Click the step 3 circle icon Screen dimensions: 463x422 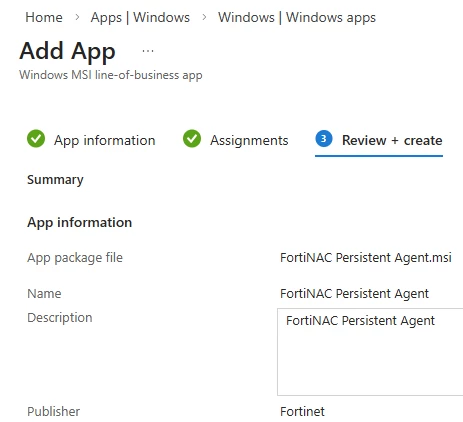click(324, 139)
